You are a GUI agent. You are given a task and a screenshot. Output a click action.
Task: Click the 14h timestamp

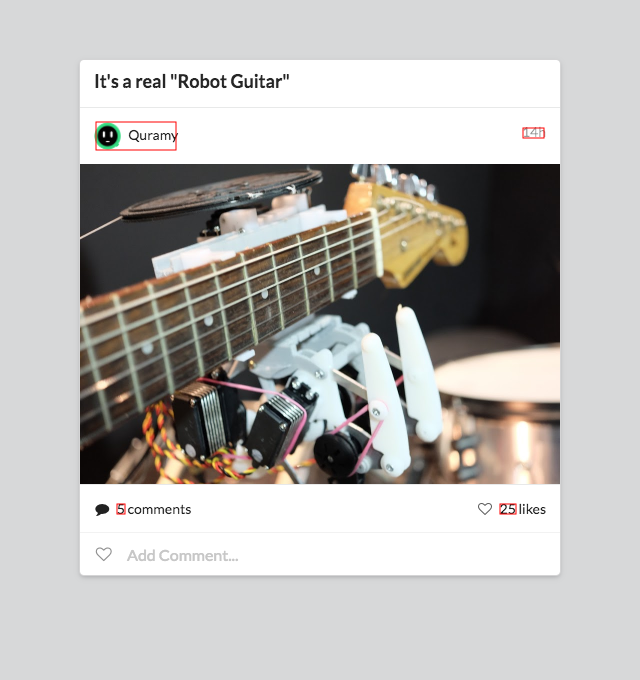[533, 133]
